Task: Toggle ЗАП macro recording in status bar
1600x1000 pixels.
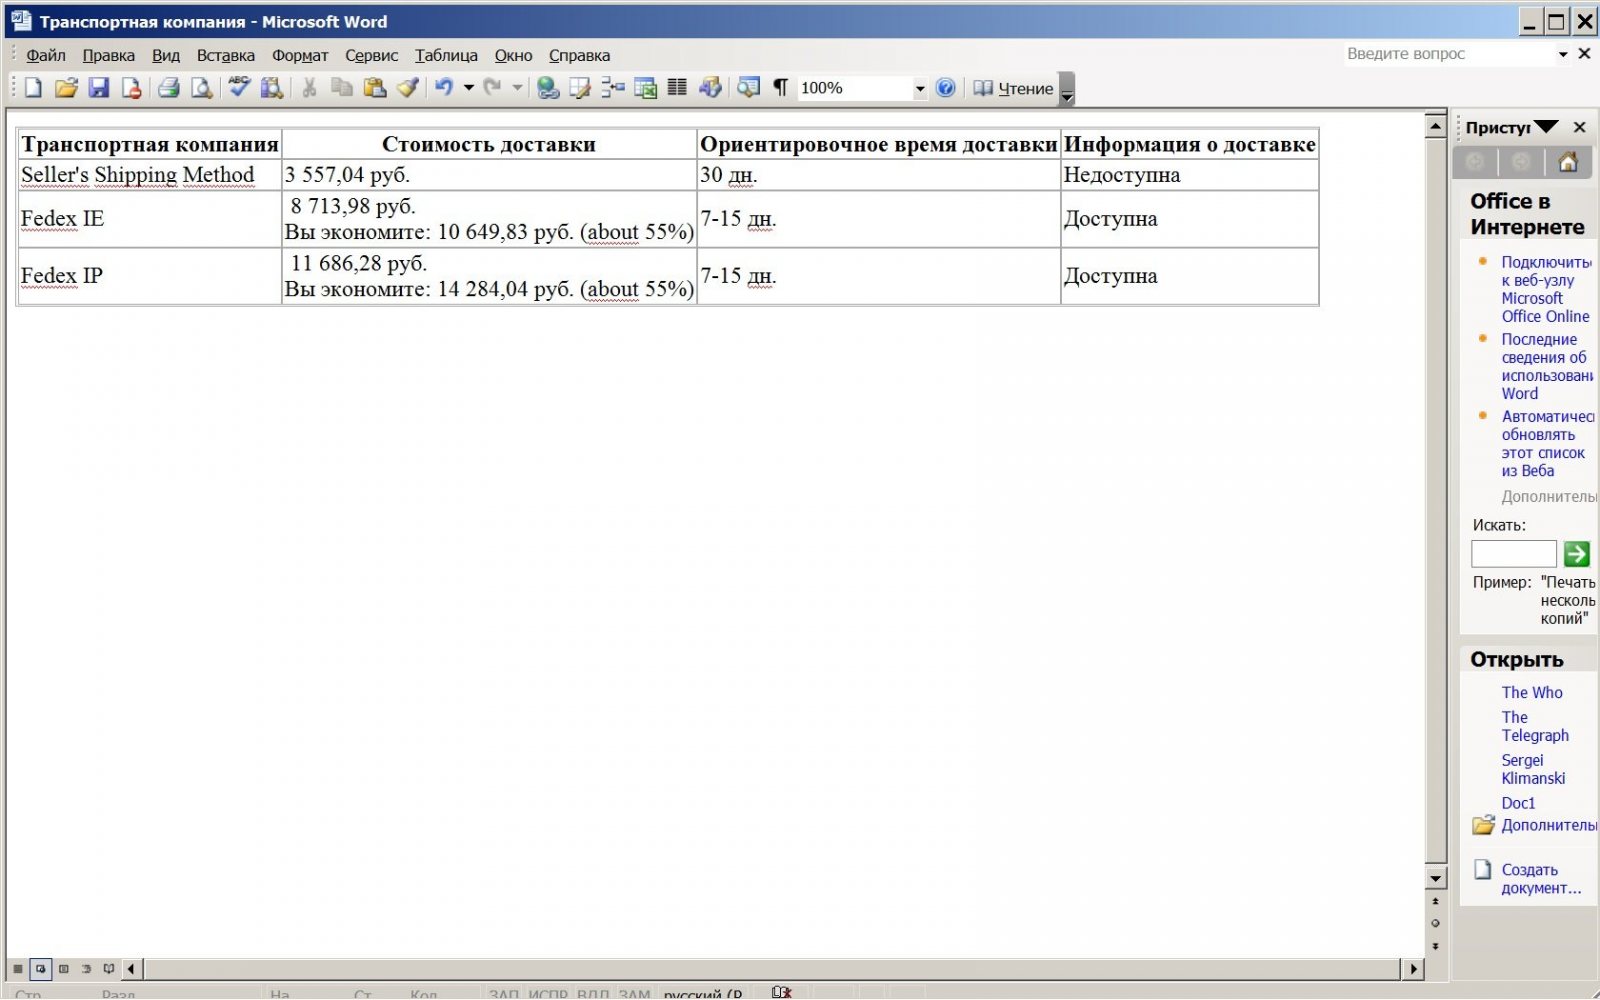Action: pos(503,994)
